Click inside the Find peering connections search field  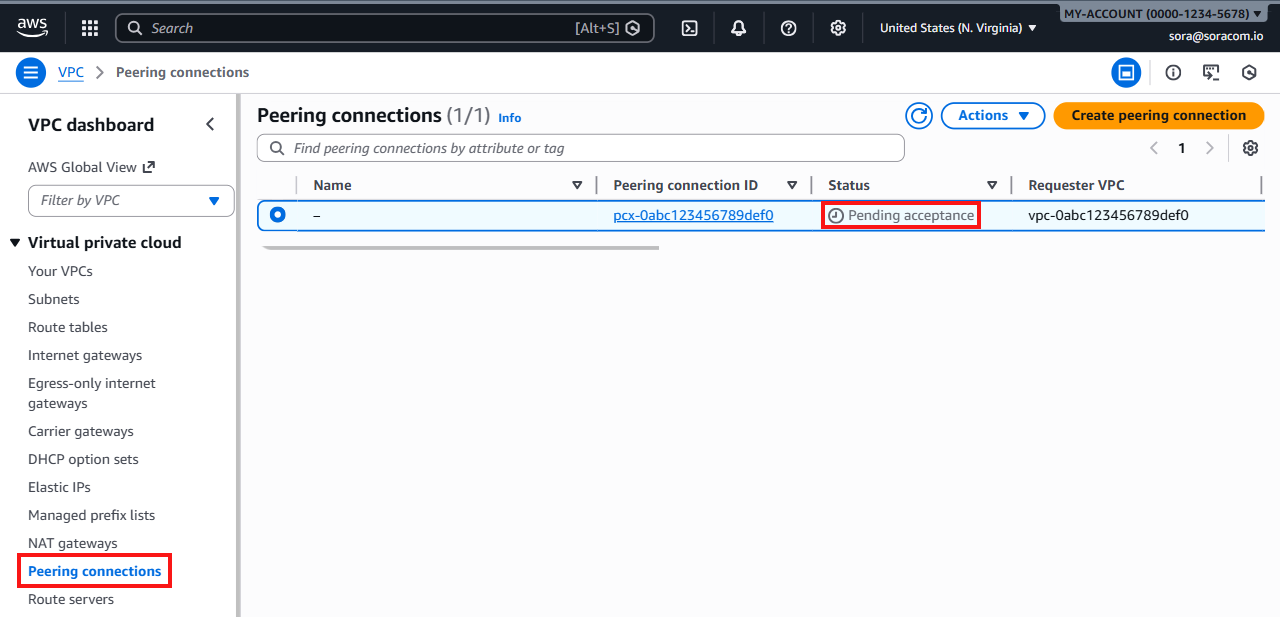pos(580,147)
